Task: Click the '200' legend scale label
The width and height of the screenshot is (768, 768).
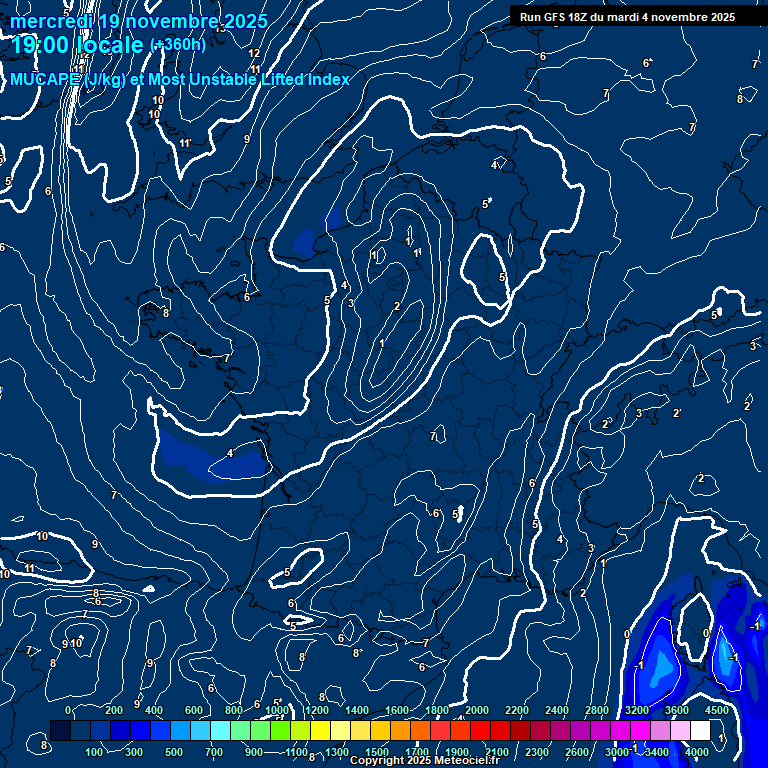Action: (114, 710)
